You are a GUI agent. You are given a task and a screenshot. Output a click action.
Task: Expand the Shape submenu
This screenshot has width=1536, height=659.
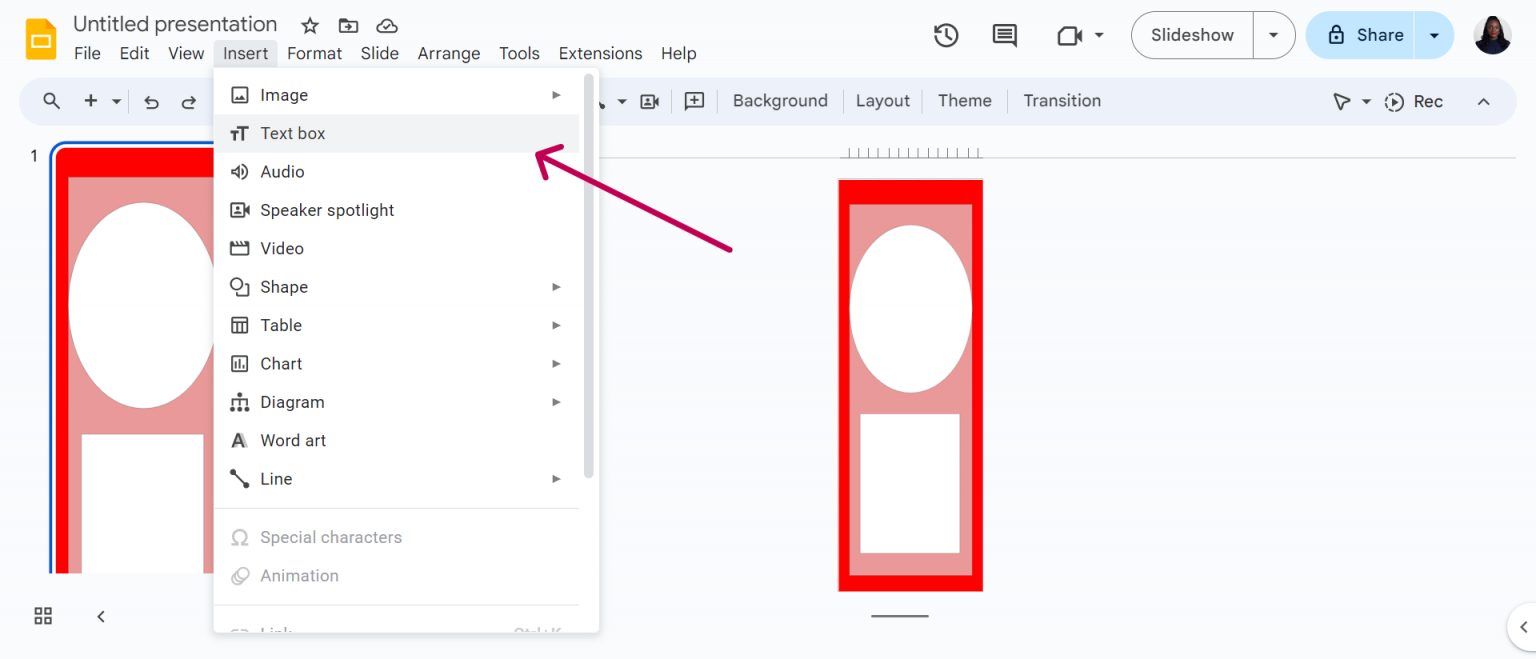coord(283,287)
